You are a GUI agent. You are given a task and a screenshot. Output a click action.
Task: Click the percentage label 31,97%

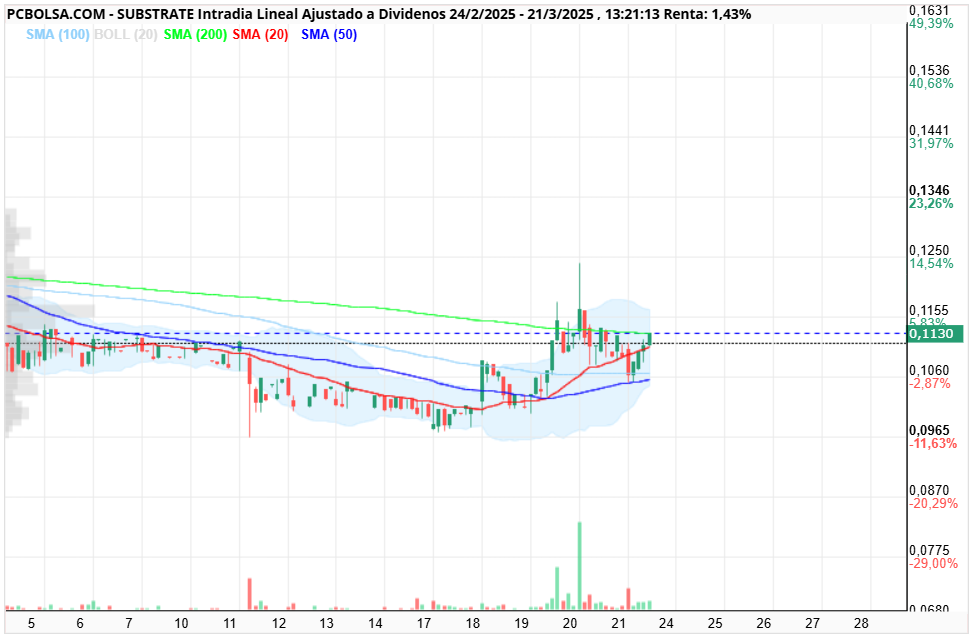(x=931, y=143)
